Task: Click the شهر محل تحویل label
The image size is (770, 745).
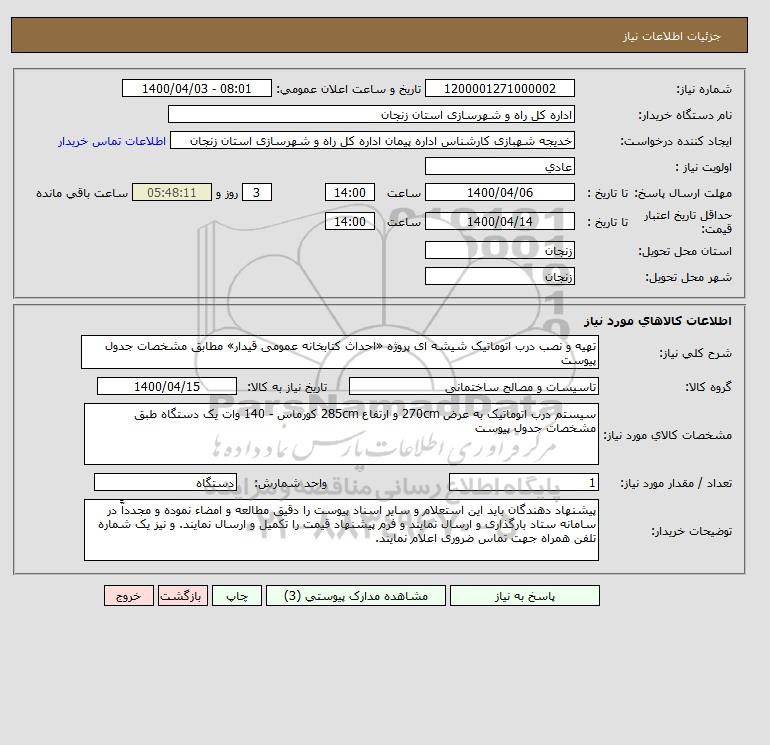Action: (688, 277)
